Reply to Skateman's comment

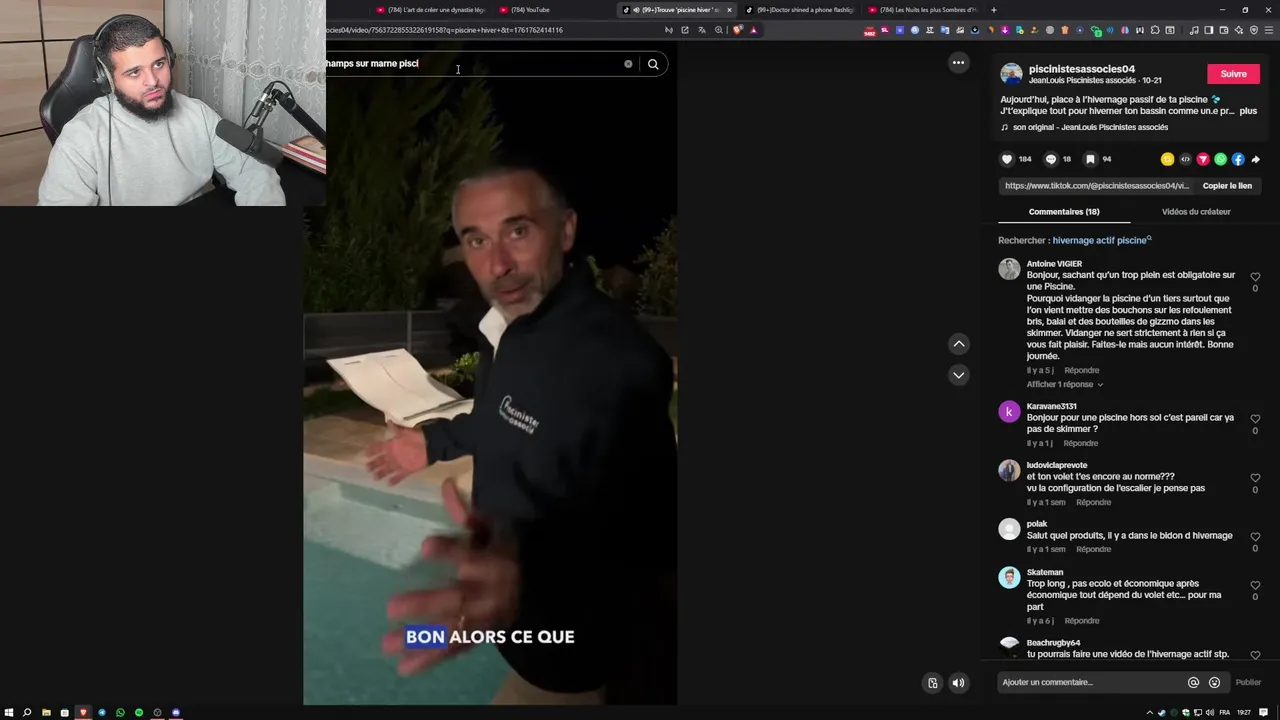click(x=1082, y=621)
